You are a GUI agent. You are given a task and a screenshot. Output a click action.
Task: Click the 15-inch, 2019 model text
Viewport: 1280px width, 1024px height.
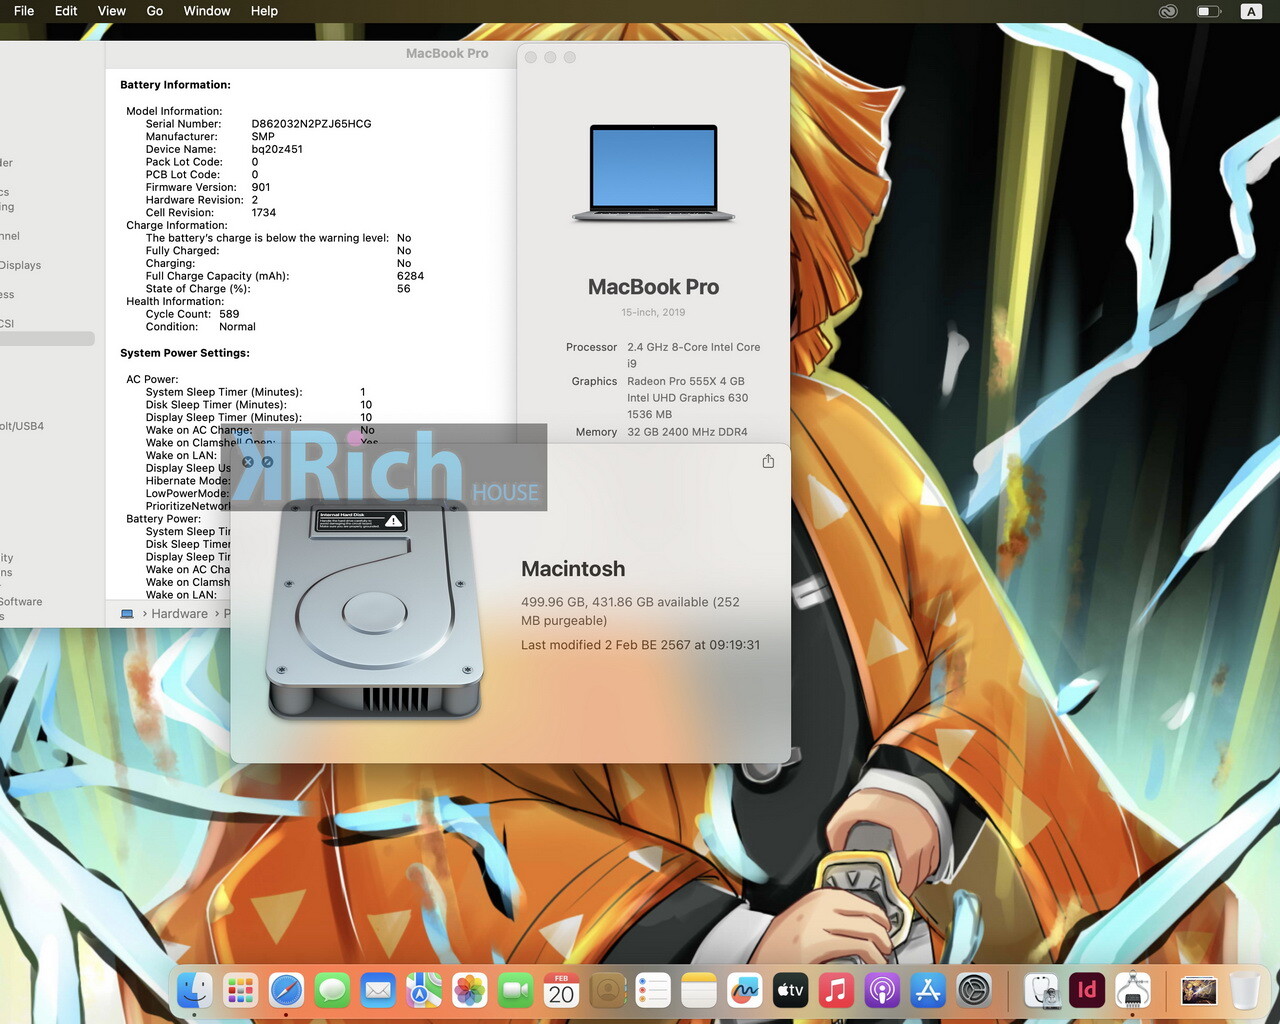coord(653,312)
